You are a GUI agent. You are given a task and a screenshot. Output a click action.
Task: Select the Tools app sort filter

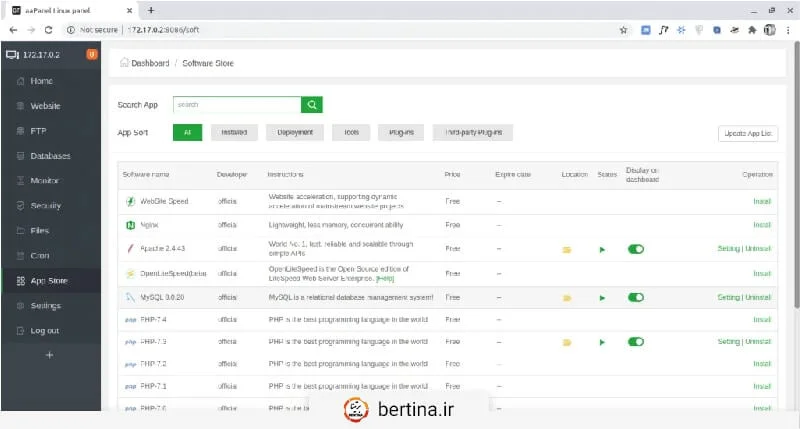click(x=351, y=133)
